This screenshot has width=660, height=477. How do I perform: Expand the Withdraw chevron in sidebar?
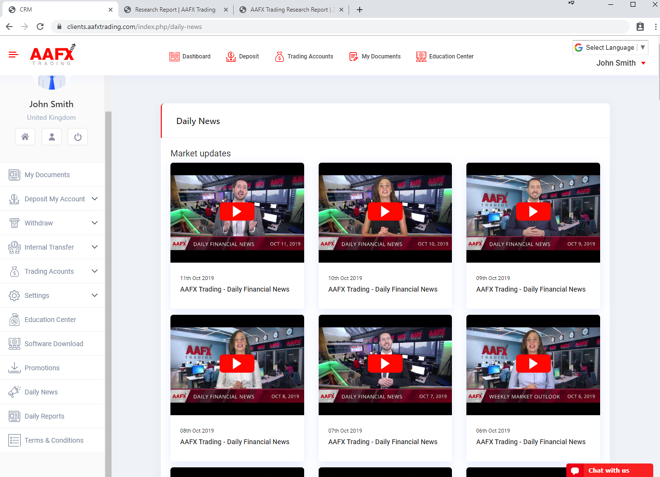(95, 223)
